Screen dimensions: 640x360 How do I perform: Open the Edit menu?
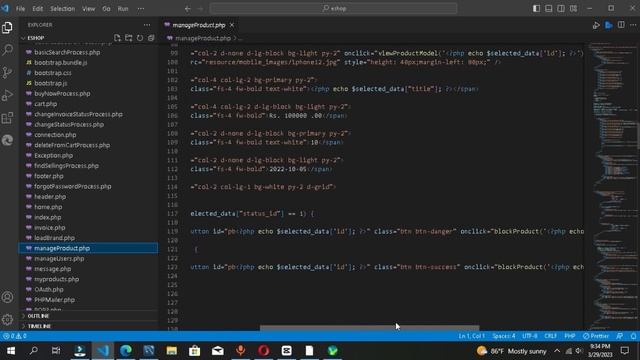tap(38, 9)
